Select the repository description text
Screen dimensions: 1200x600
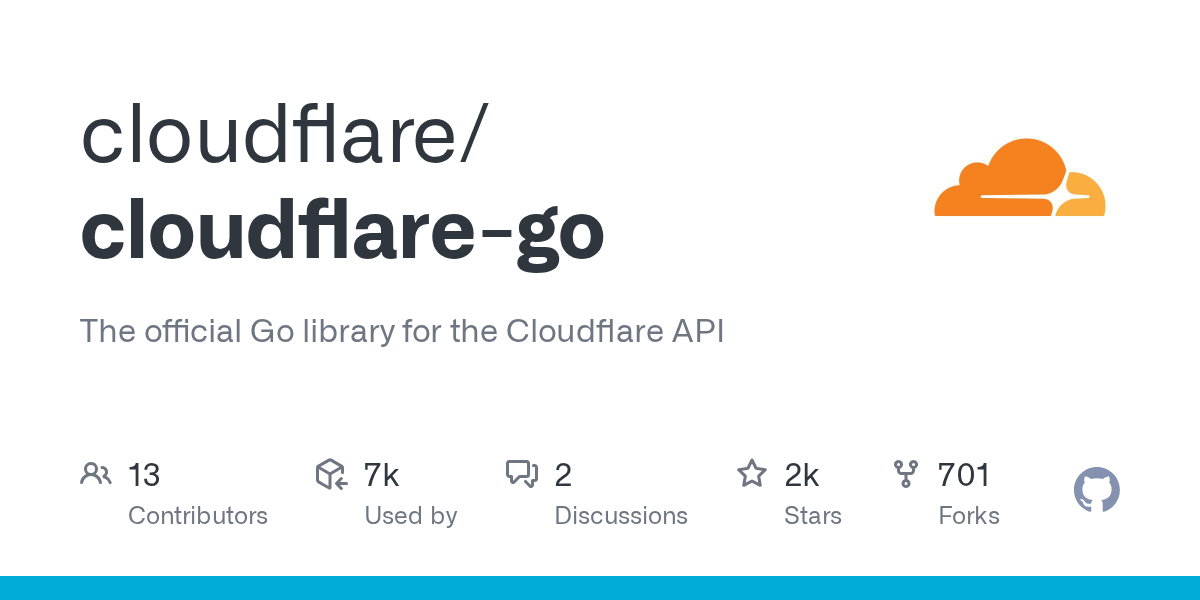click(x=401, y=331)
